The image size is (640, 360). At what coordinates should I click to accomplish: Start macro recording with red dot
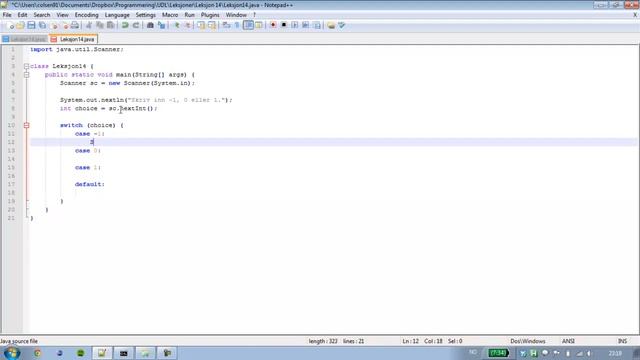pos(273,25)
